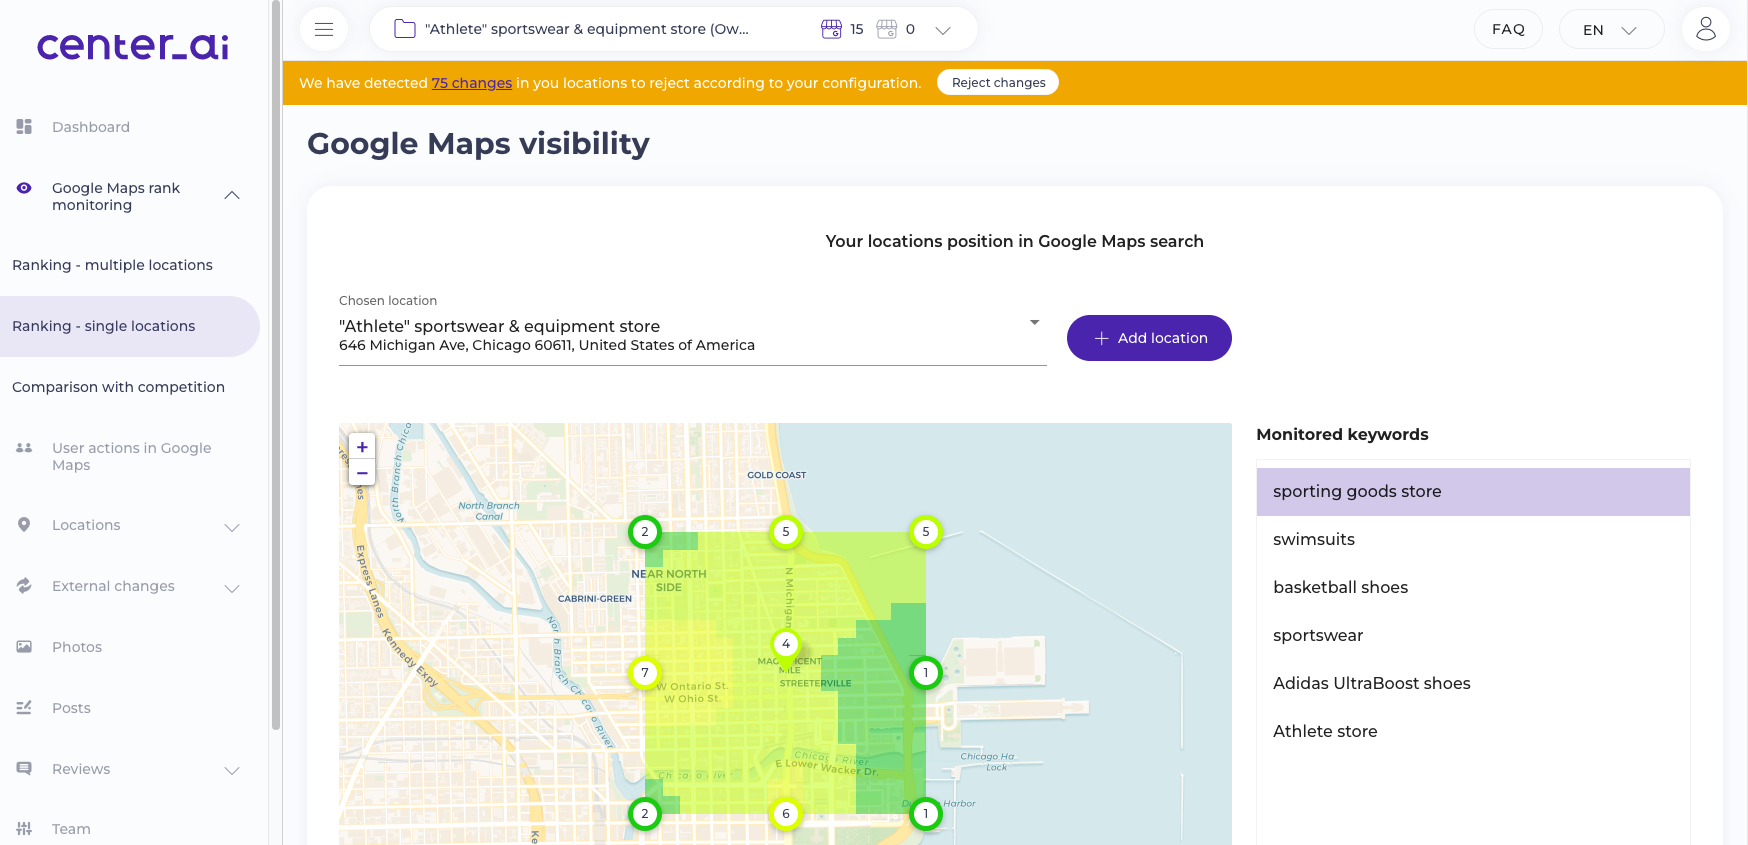
Task: Click map marker ranked 7
Action: tap(645, 673)
